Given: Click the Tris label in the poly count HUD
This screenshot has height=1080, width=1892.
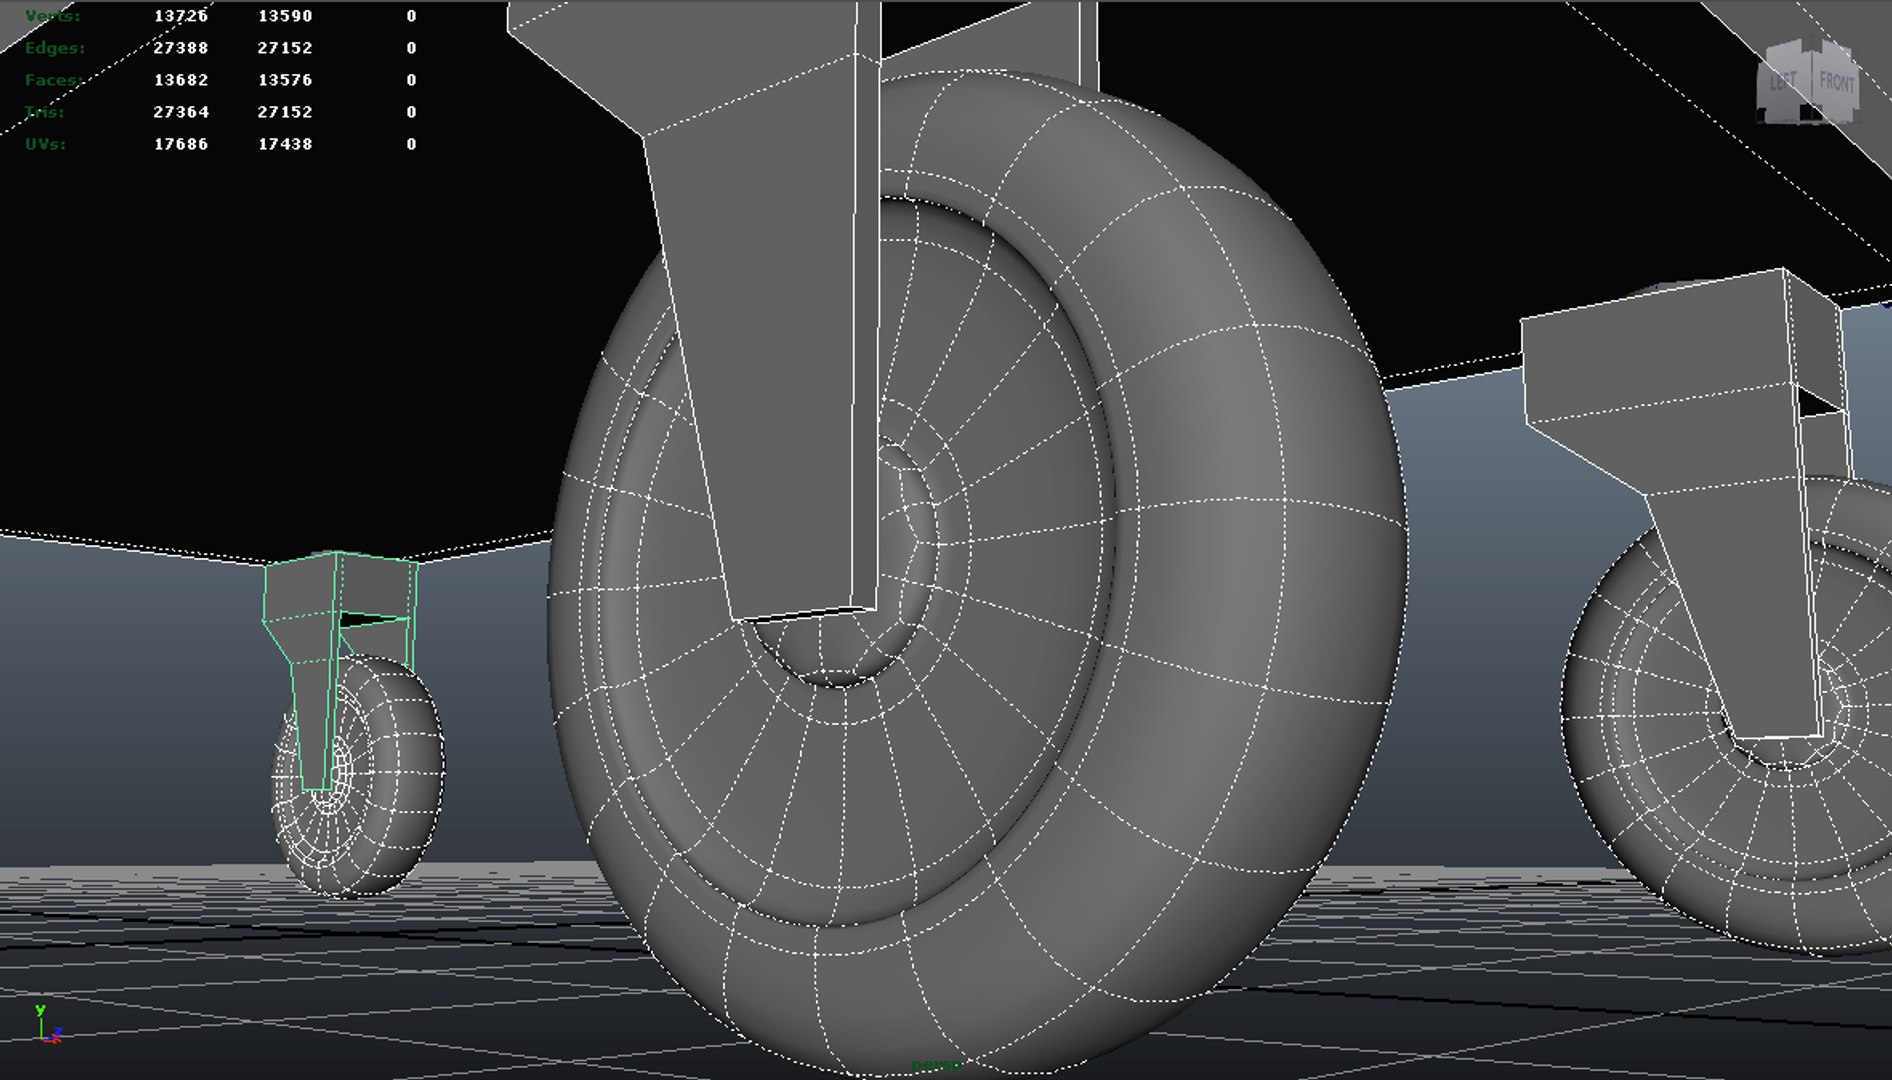Looking at the screenshot, I should point(44,112).
